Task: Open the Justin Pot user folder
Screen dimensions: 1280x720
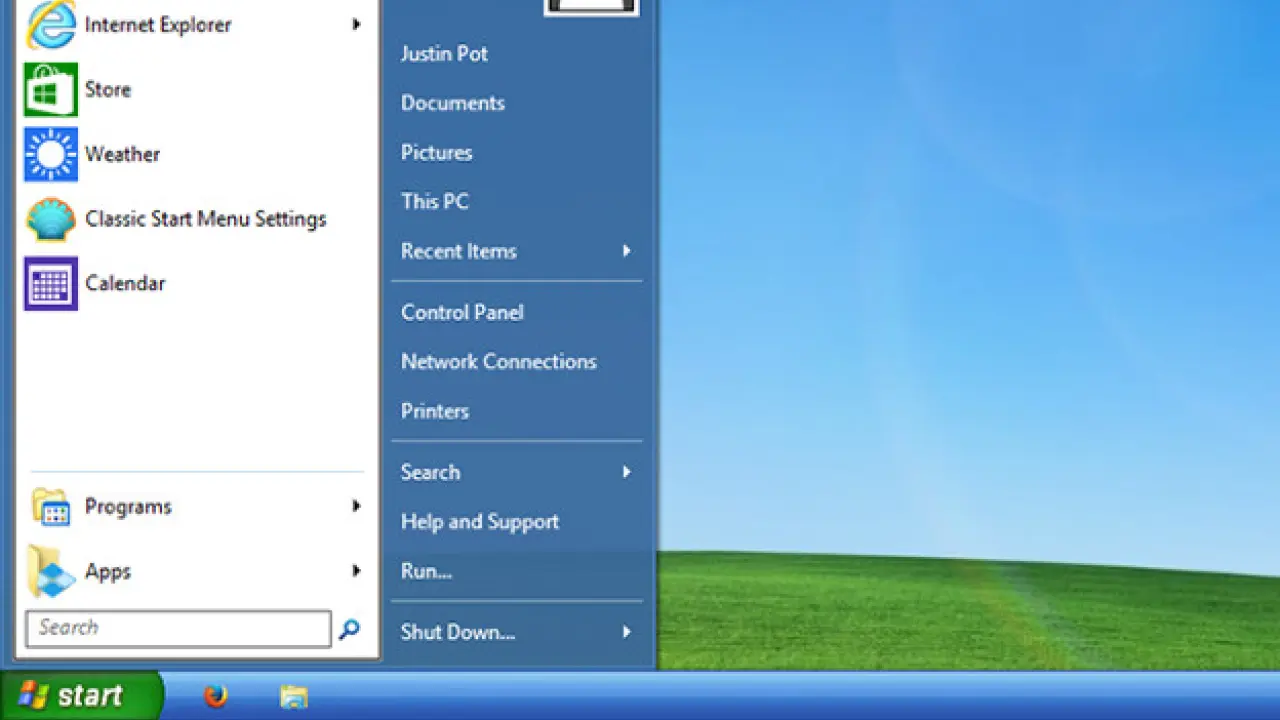Action: (x=444, y=54)
